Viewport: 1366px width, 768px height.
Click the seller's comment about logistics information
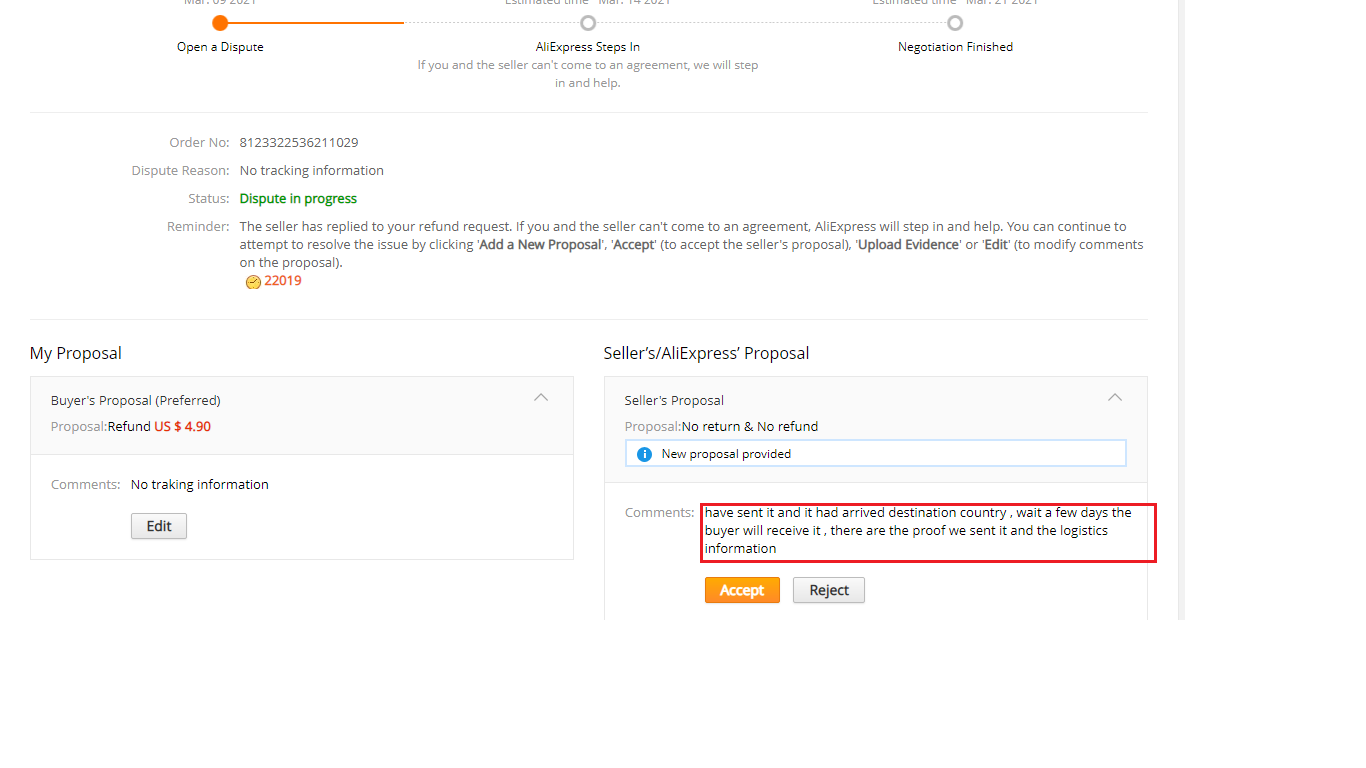click(918, 531)
